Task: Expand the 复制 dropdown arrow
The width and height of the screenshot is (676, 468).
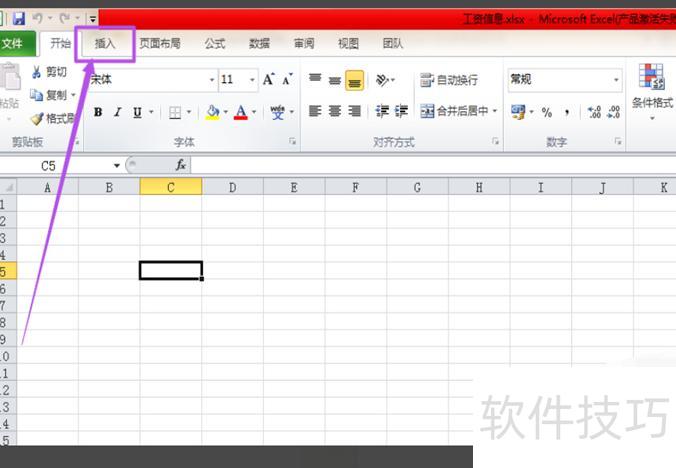Action: point(73,95)
